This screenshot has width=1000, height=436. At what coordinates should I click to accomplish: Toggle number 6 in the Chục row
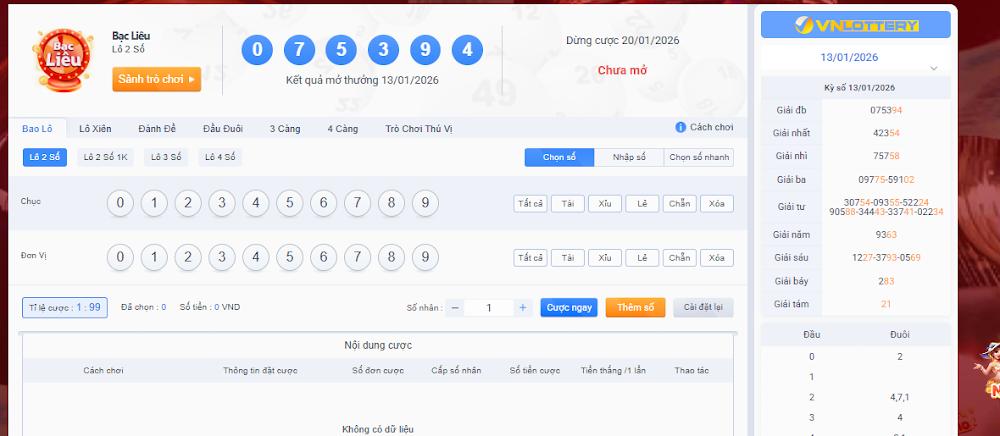pyautogui.click(x=323, y=203)
